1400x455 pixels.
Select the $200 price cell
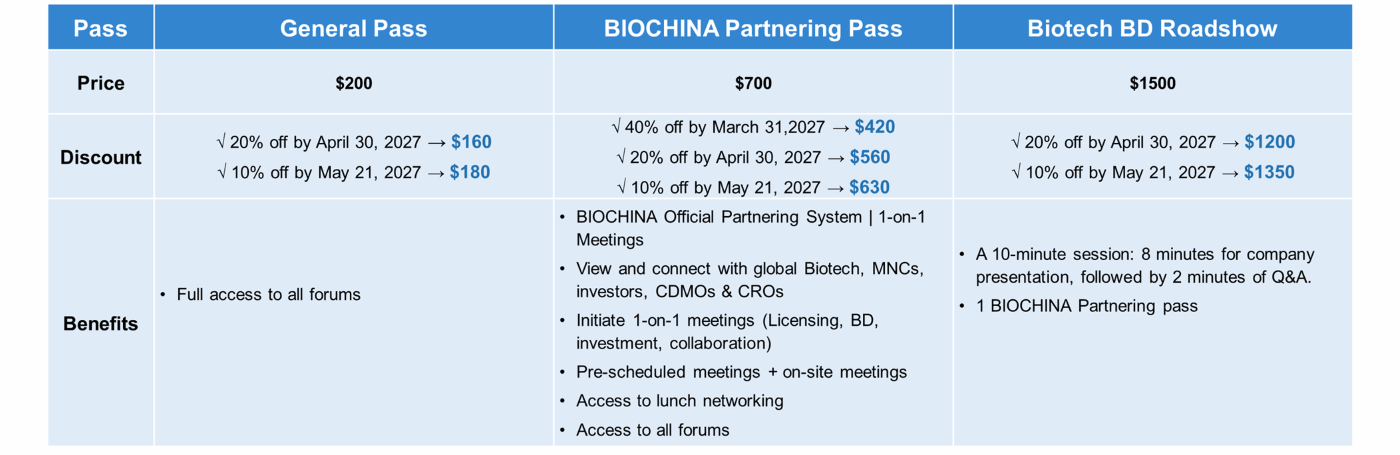(354, 83)
